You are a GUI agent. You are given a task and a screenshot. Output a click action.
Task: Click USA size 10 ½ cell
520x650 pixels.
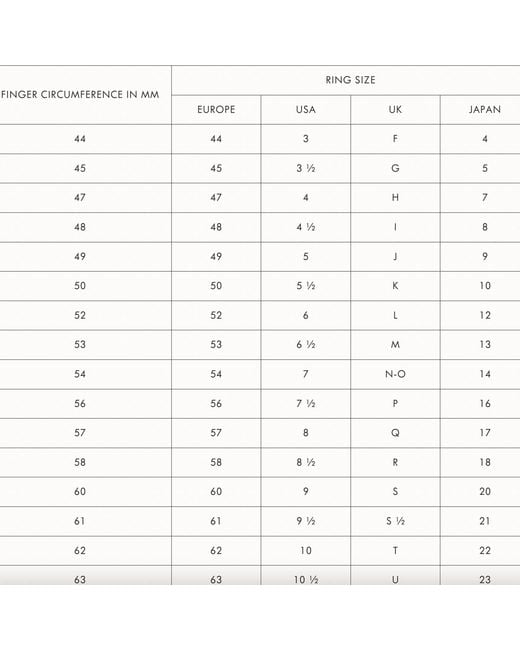point(306,580)
